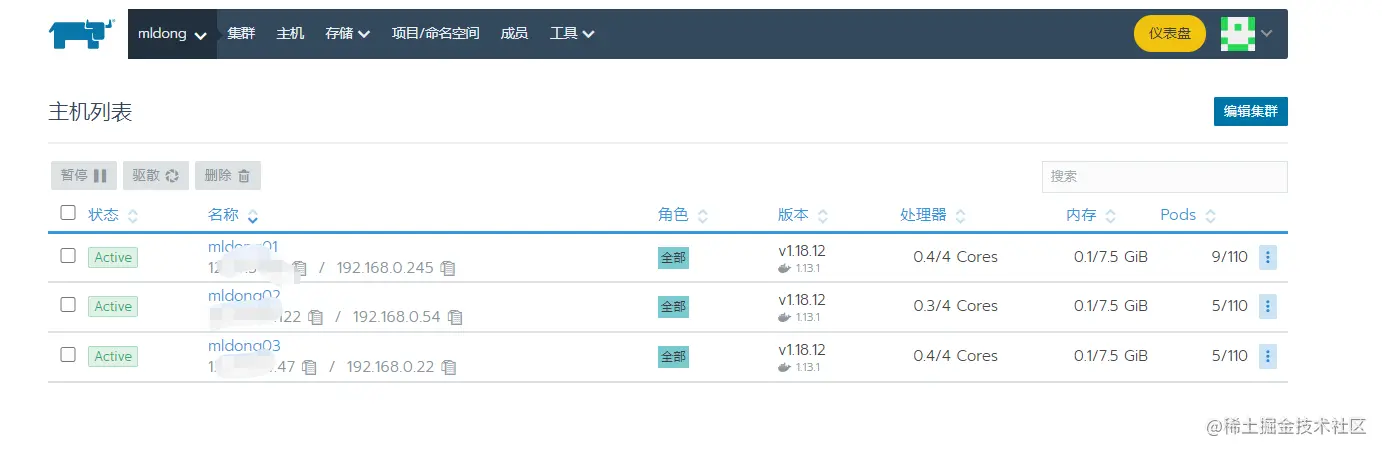Sort hosts by 处理器 column

(933, 215)
